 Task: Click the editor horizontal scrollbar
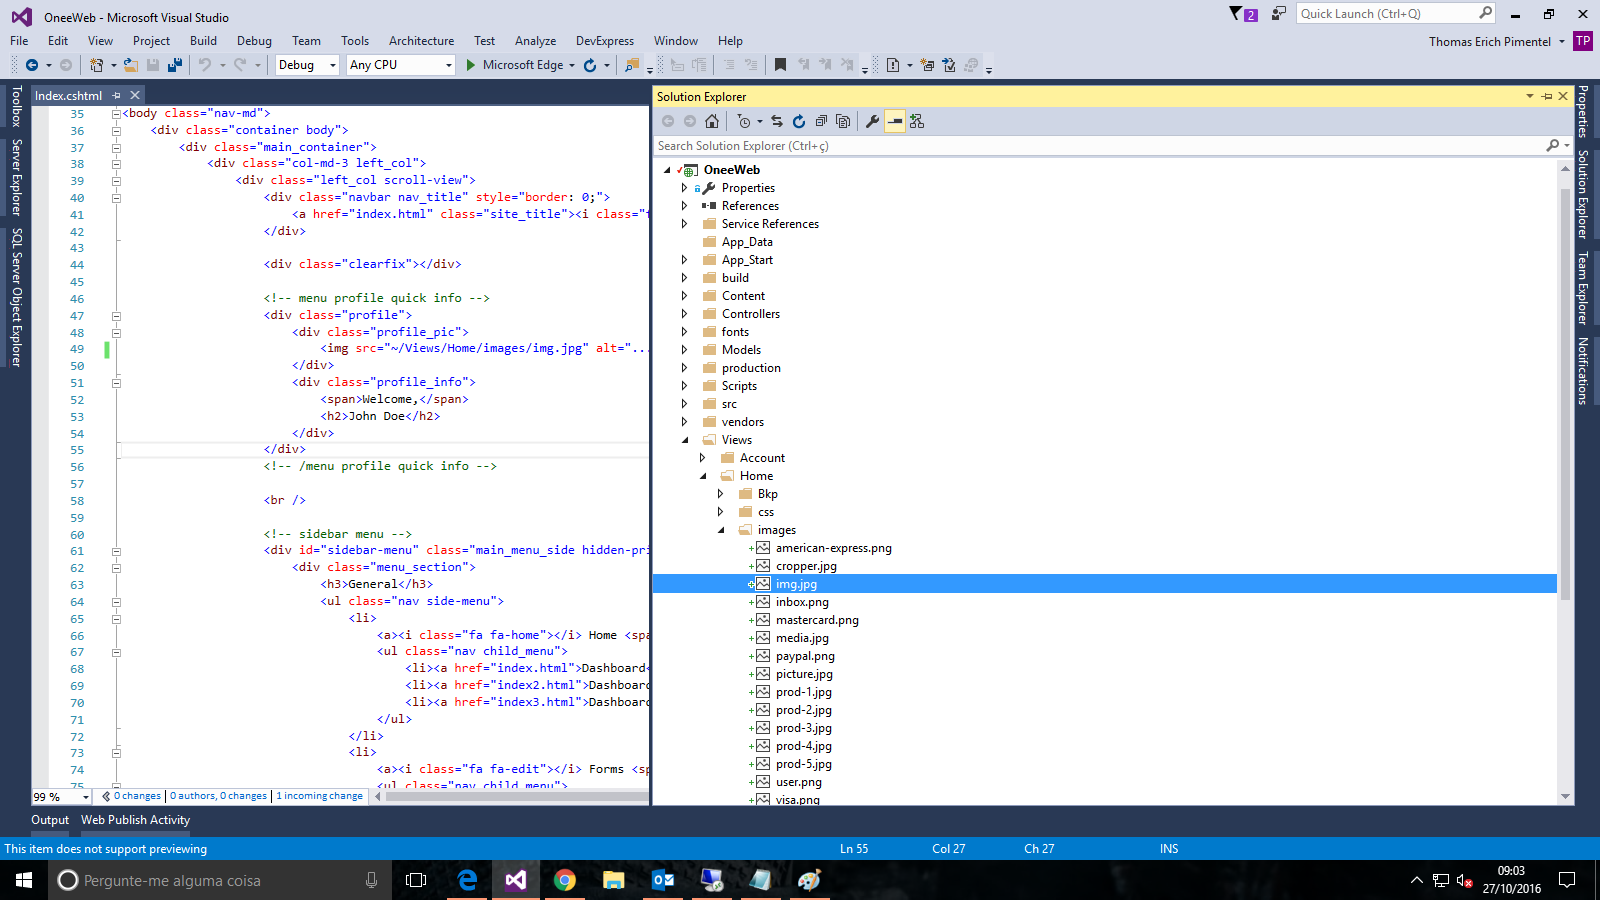click(515, 797)
